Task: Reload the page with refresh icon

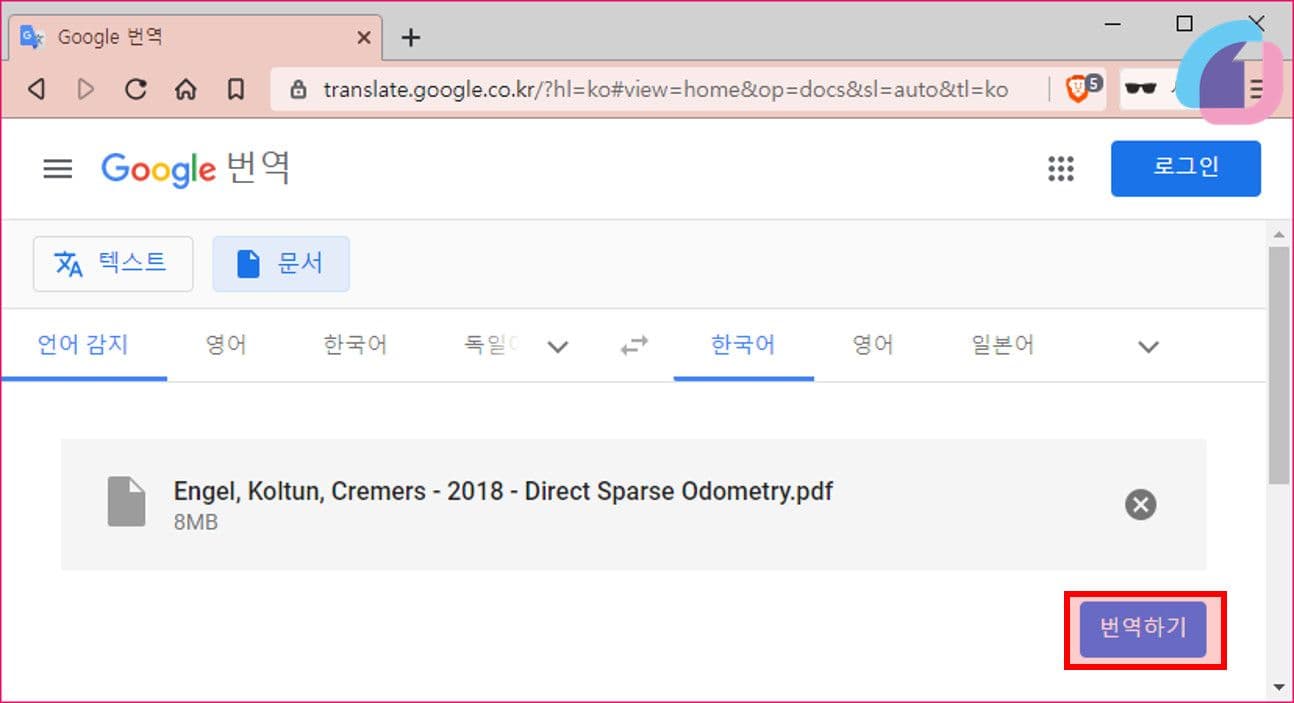Action: pos(136,89)
